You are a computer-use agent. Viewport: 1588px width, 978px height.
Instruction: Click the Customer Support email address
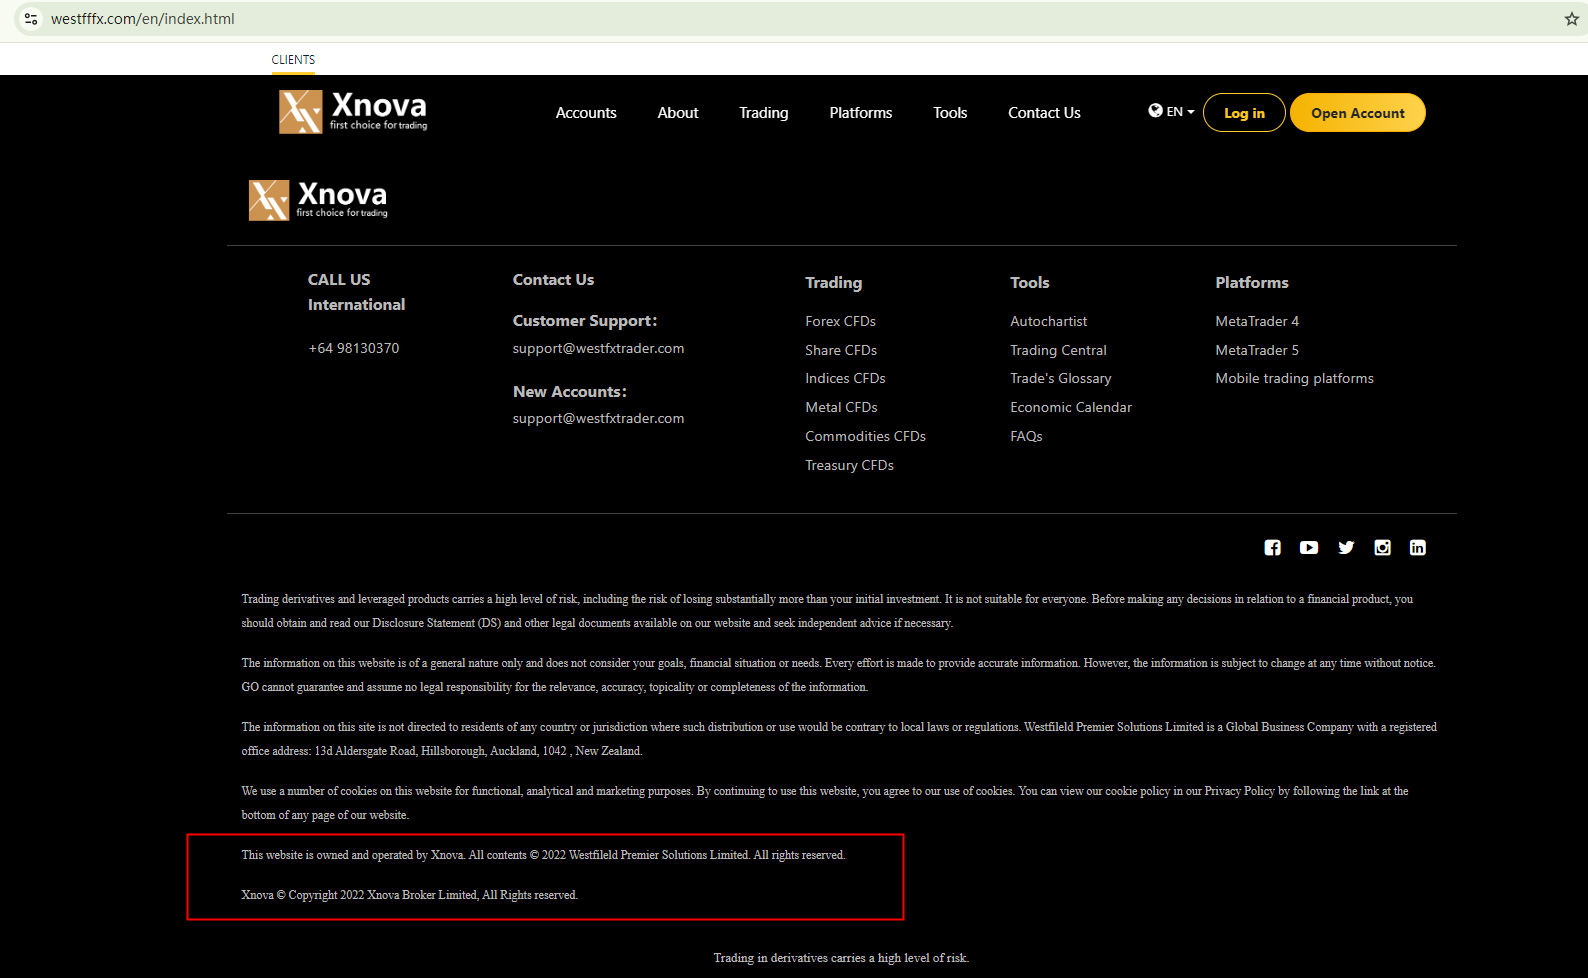tap(598, 348)
